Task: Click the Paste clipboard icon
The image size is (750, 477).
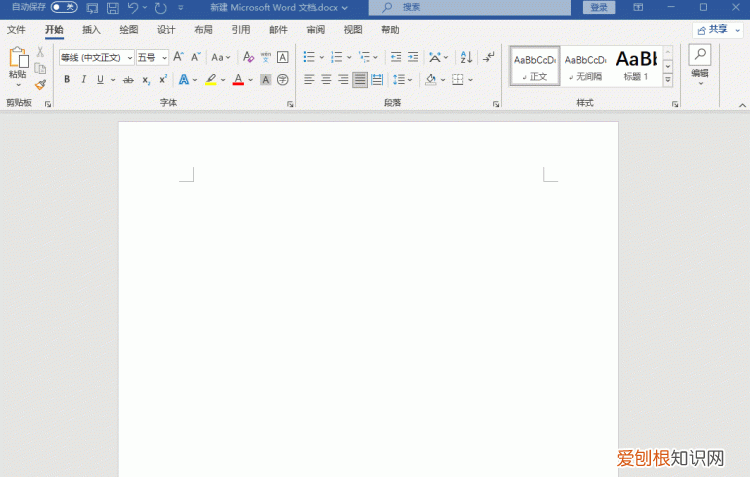Action: [18, 57]
